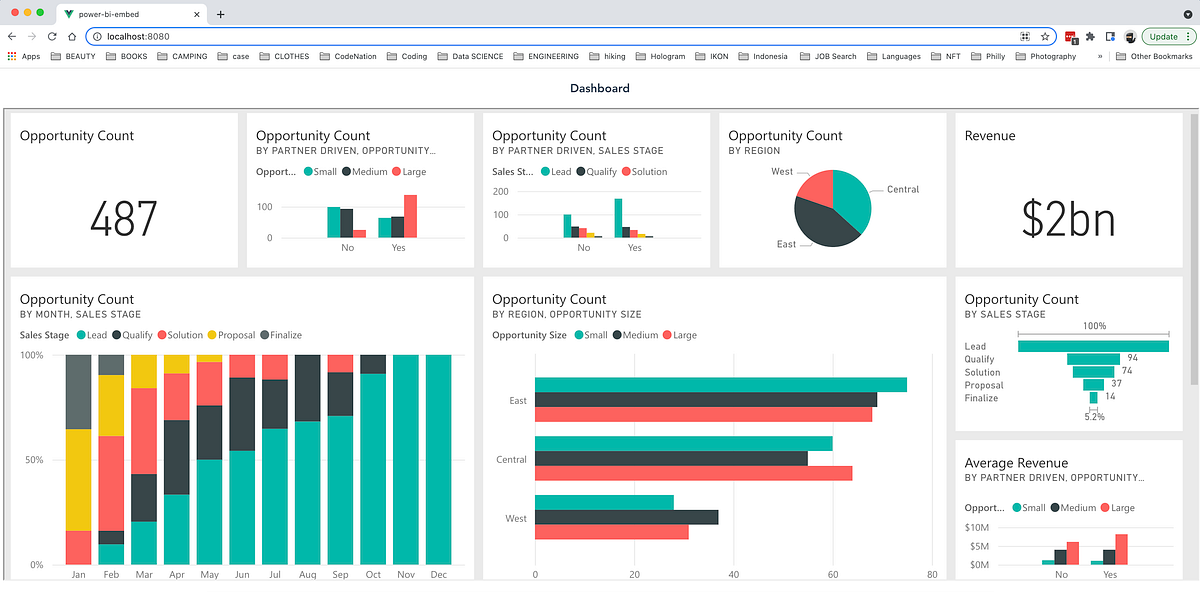
Task: Bookmark the page using the star icon
Action: tap(1045, 35)
